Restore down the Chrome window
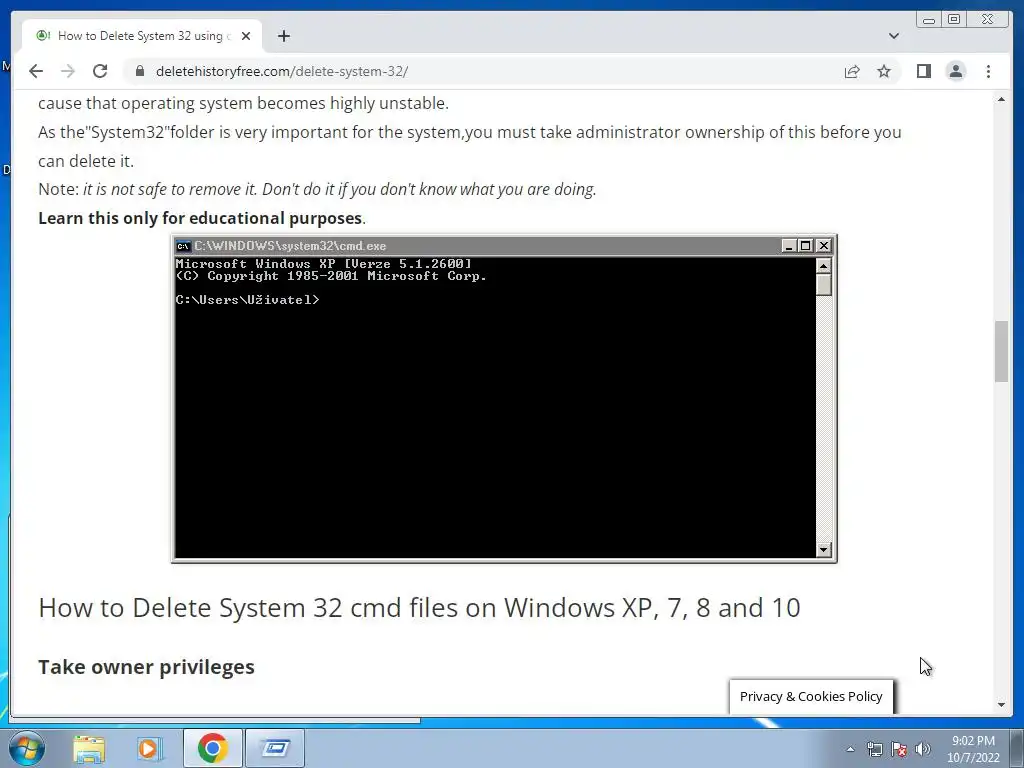This screenshot has height=768, width=1024. [x=954, y=20]
